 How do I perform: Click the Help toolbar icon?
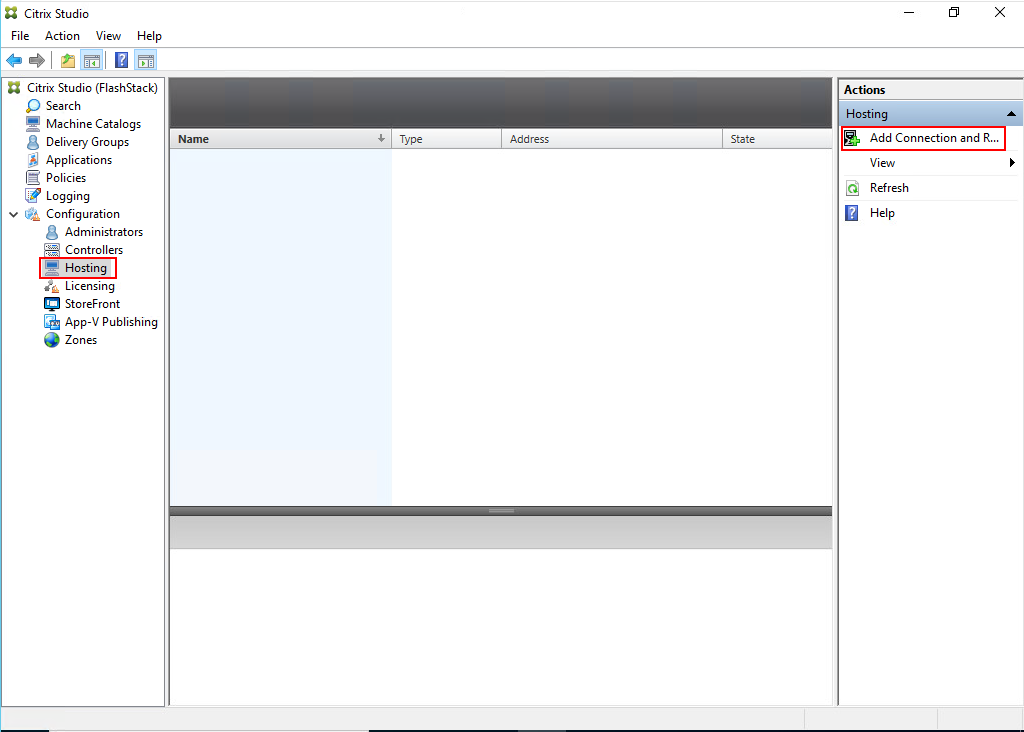[x=120, y=59]
